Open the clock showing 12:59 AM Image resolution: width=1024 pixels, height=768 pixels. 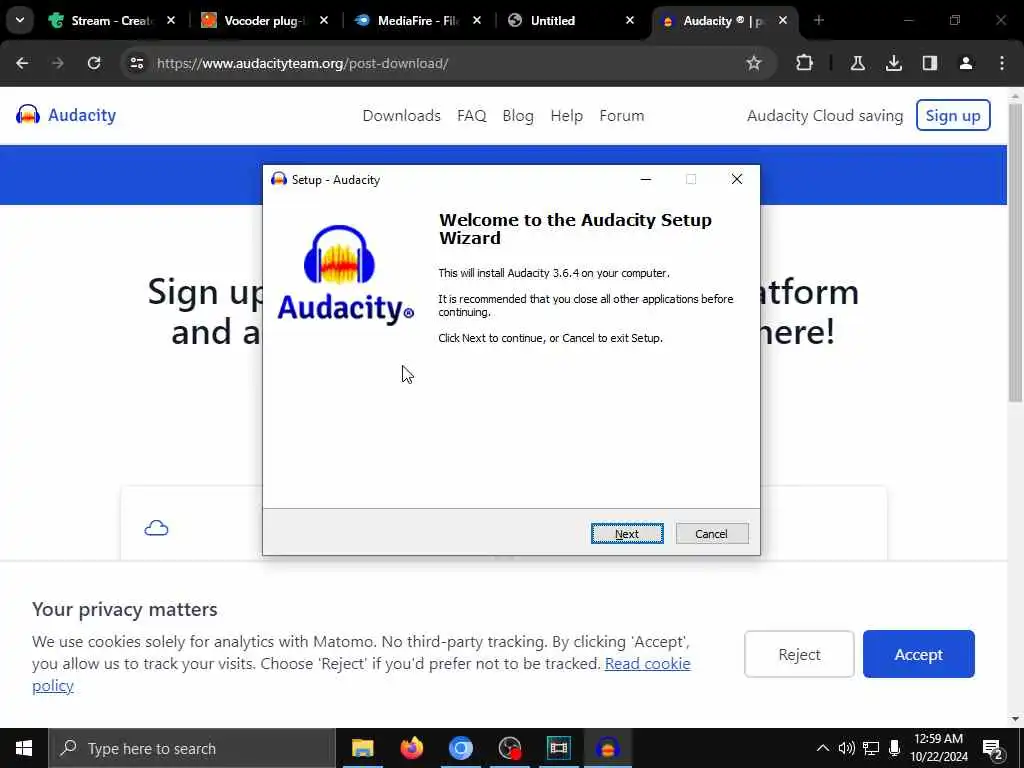938,748
